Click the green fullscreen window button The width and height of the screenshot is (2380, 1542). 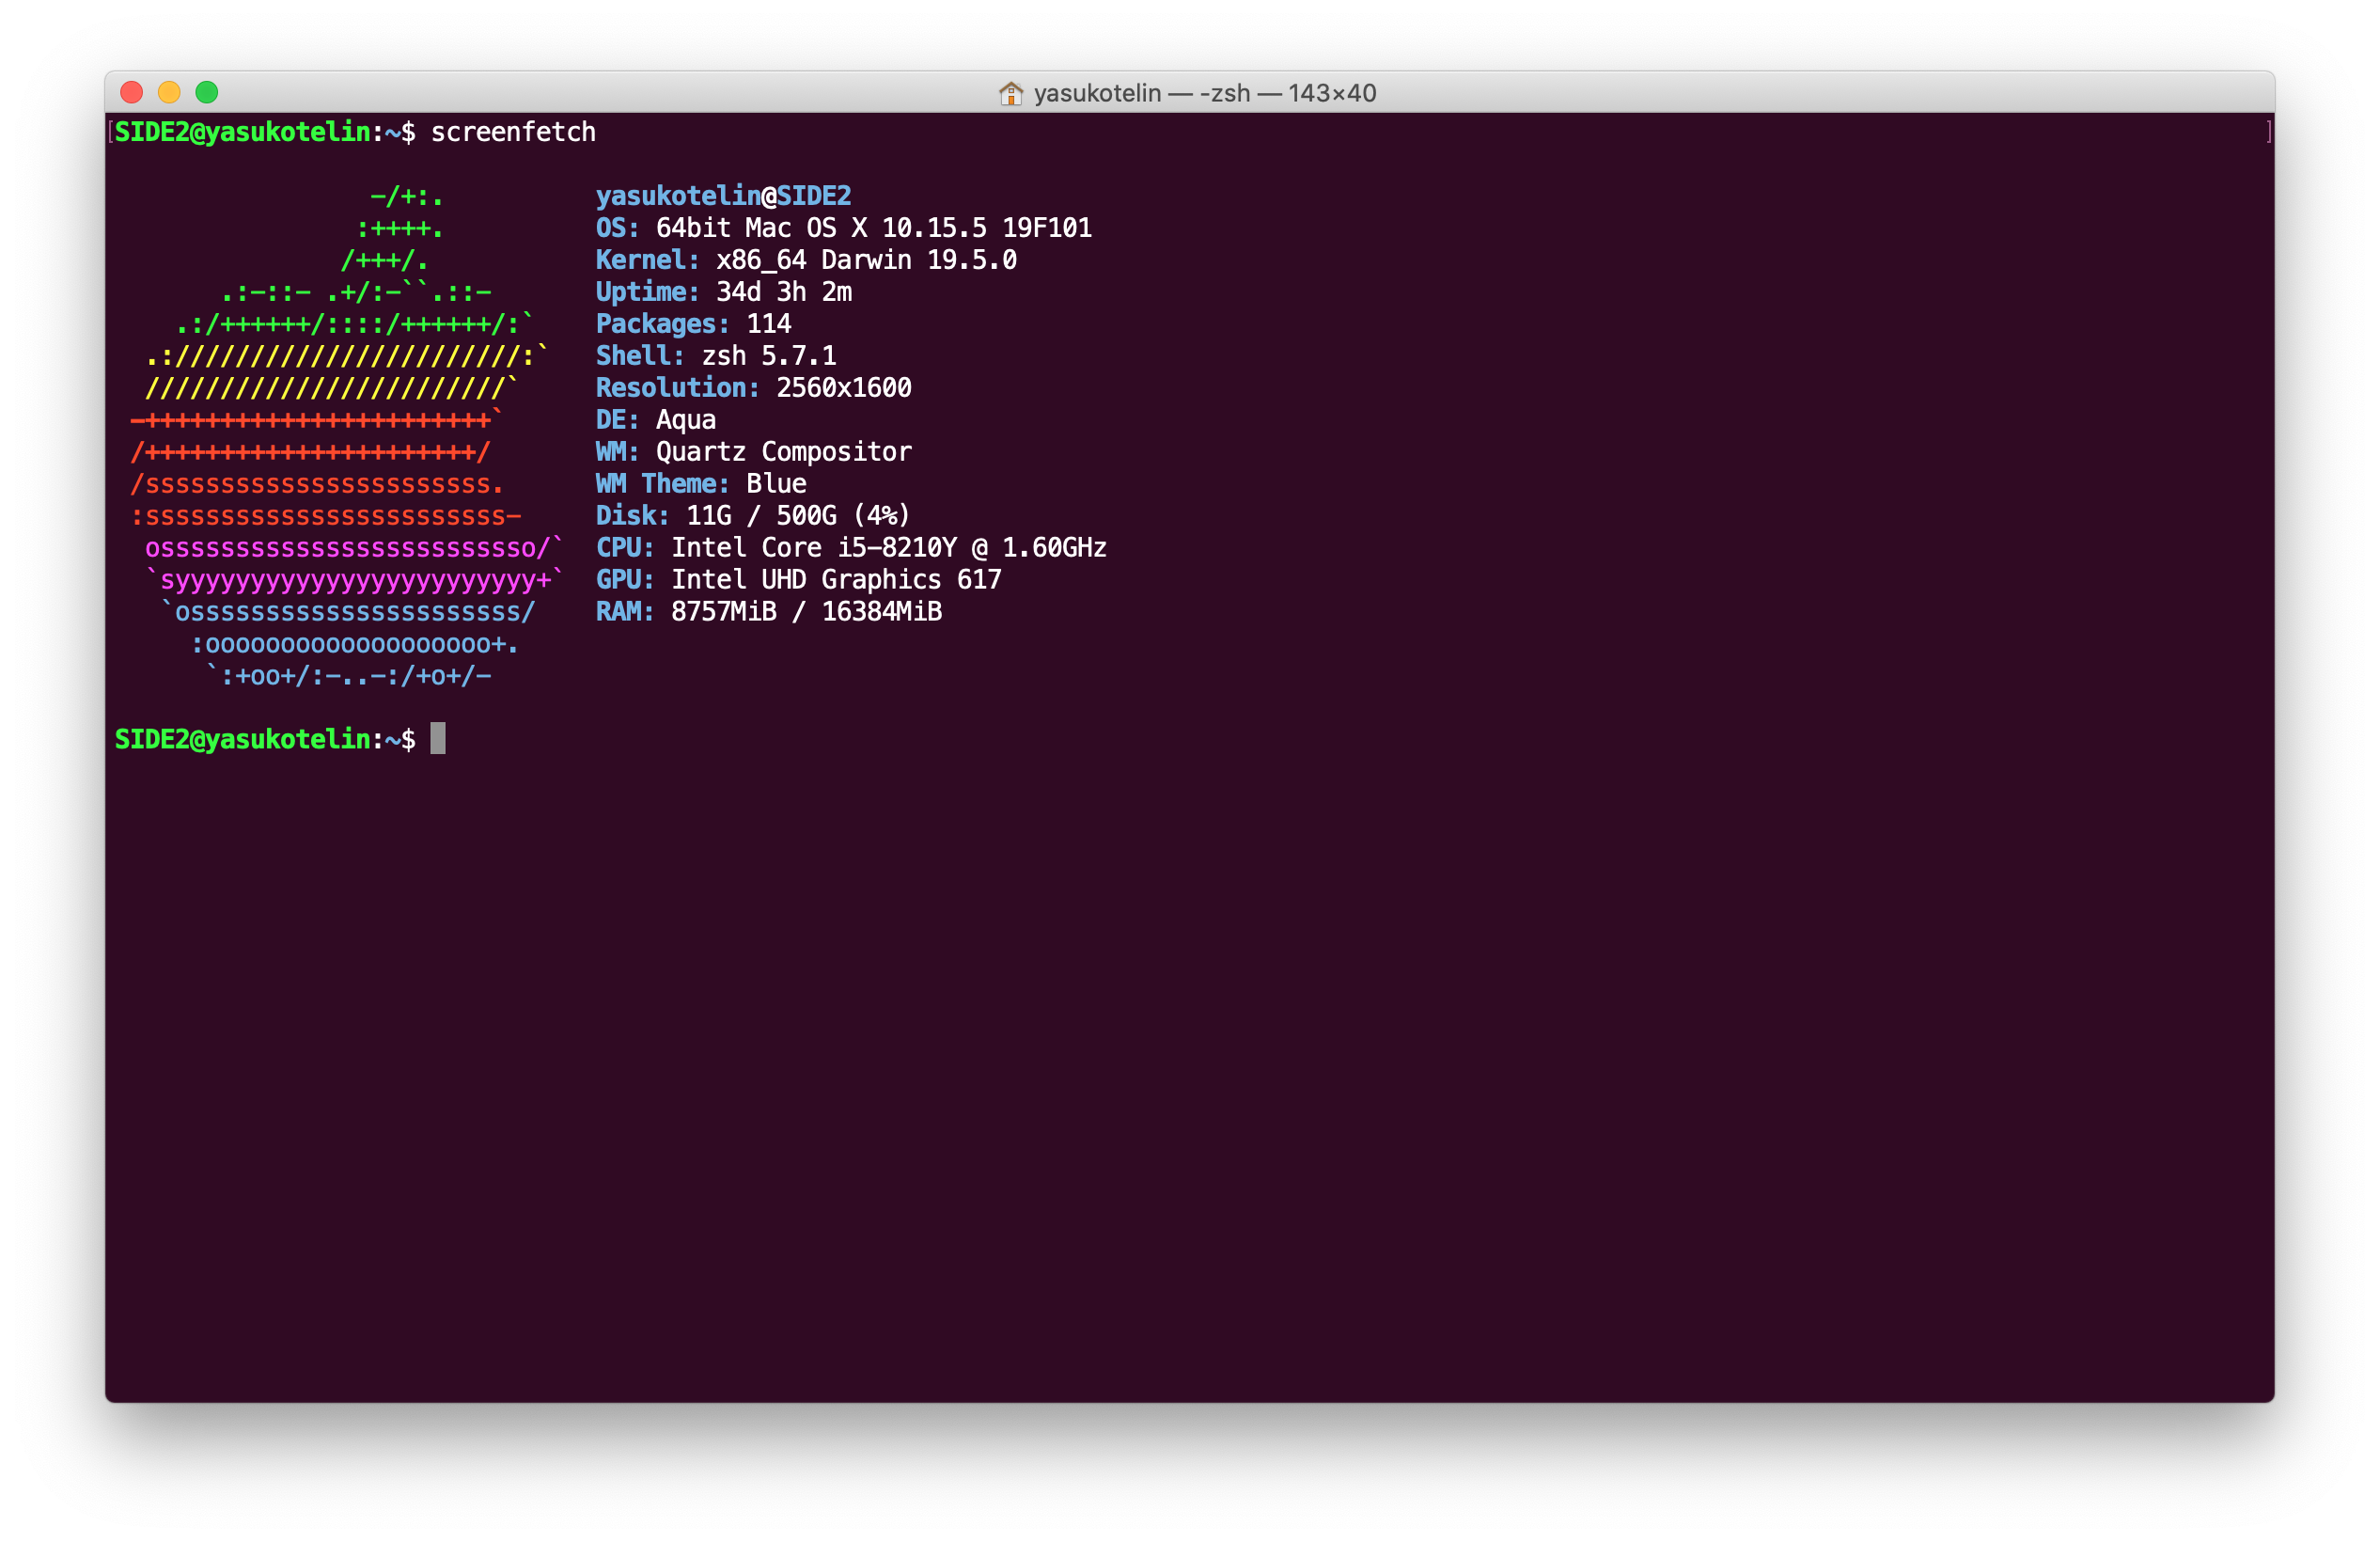click(207, 92)
